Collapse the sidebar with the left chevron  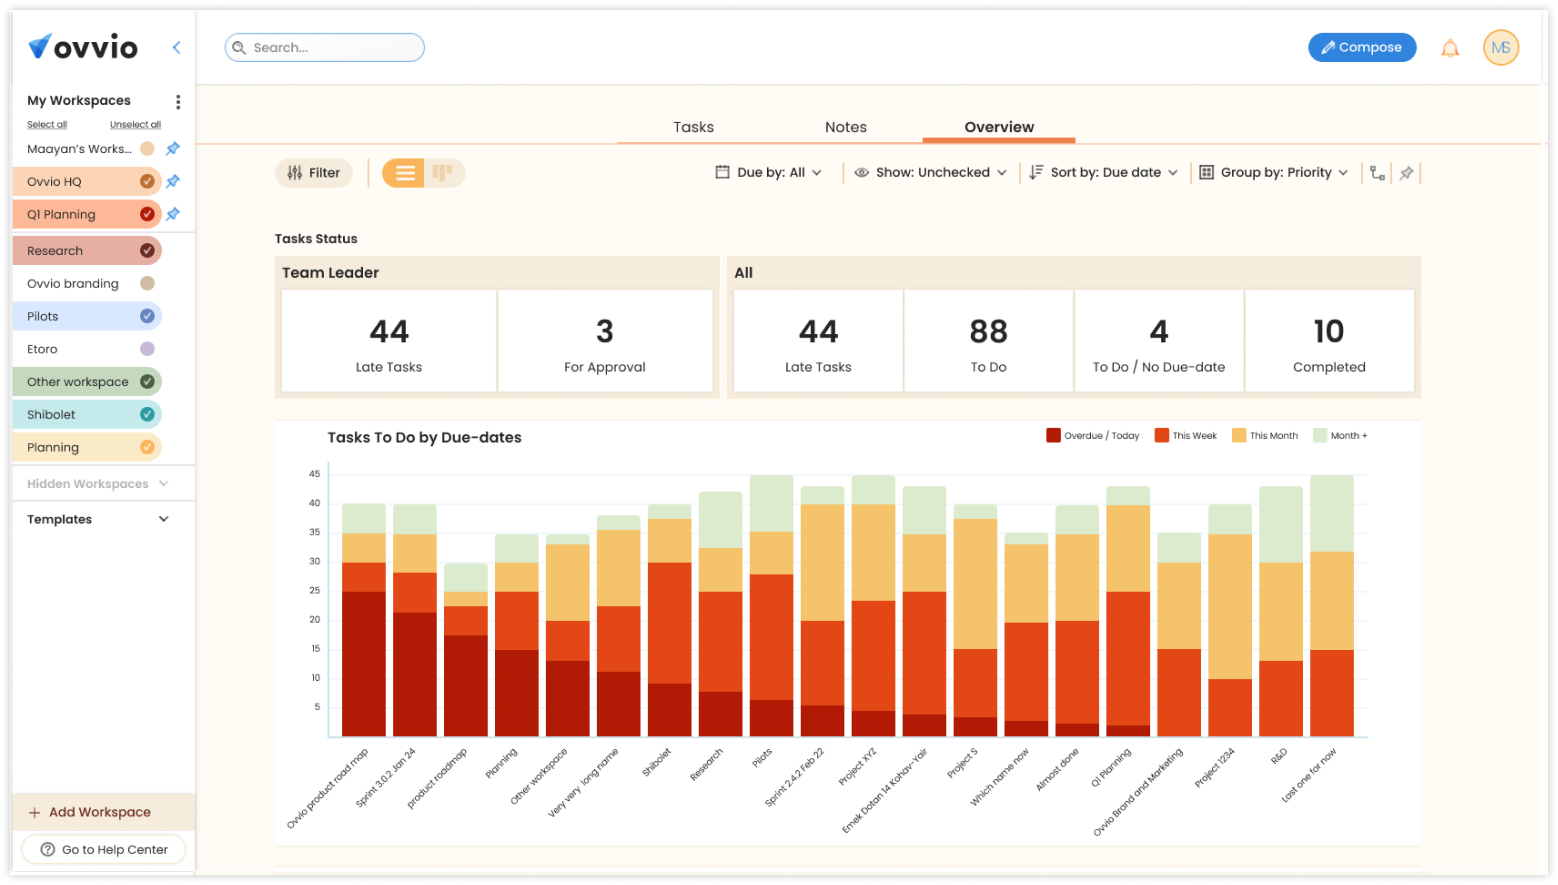click(x=177, y=47)
